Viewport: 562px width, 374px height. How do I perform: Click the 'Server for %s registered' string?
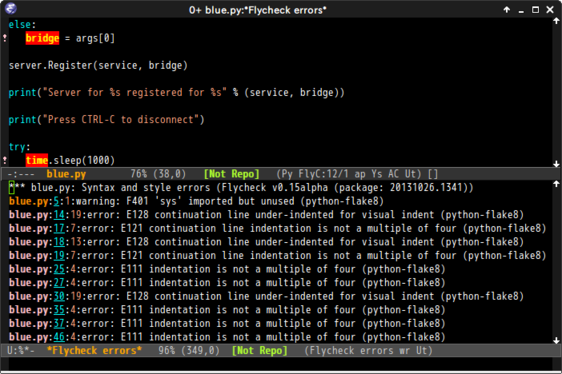pyautogui.click(x=134, y=93)
